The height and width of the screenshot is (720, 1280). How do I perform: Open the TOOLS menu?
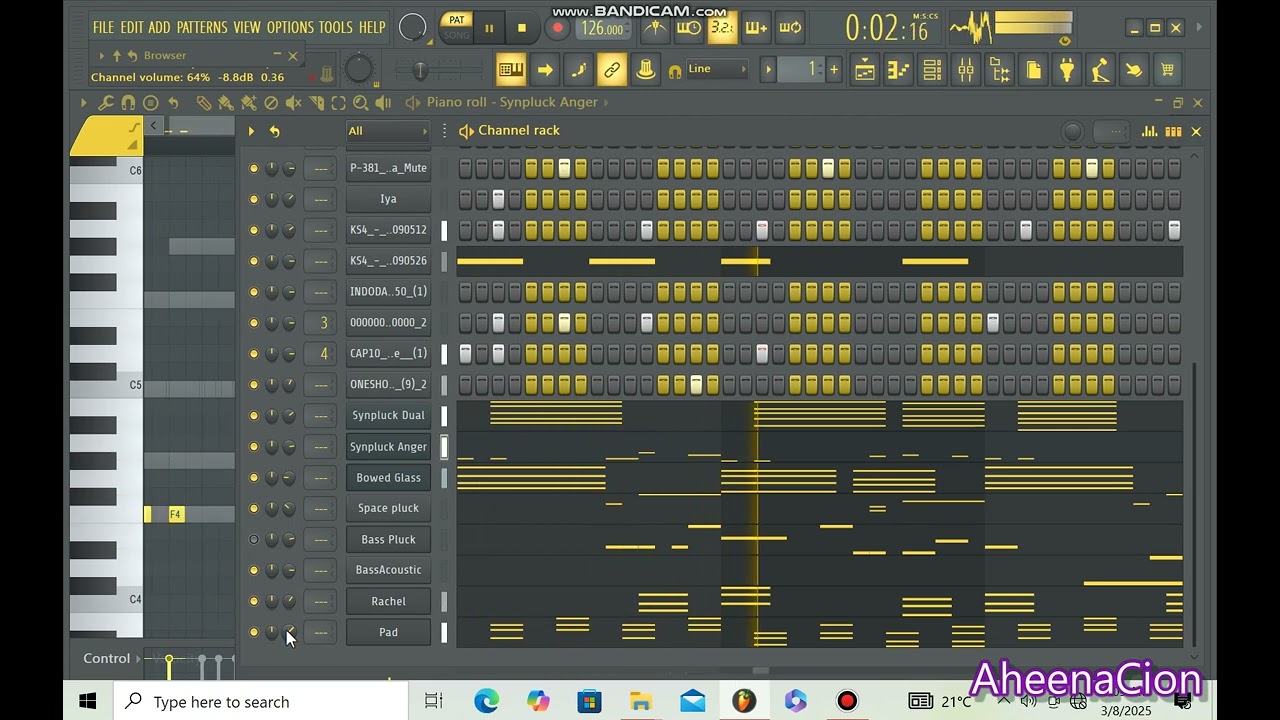pos(336,28)
